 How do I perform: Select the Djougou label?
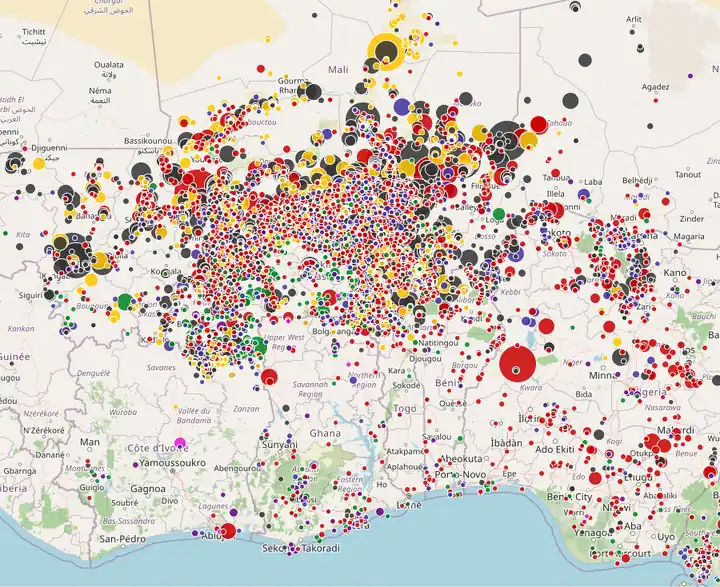[425, 358]
